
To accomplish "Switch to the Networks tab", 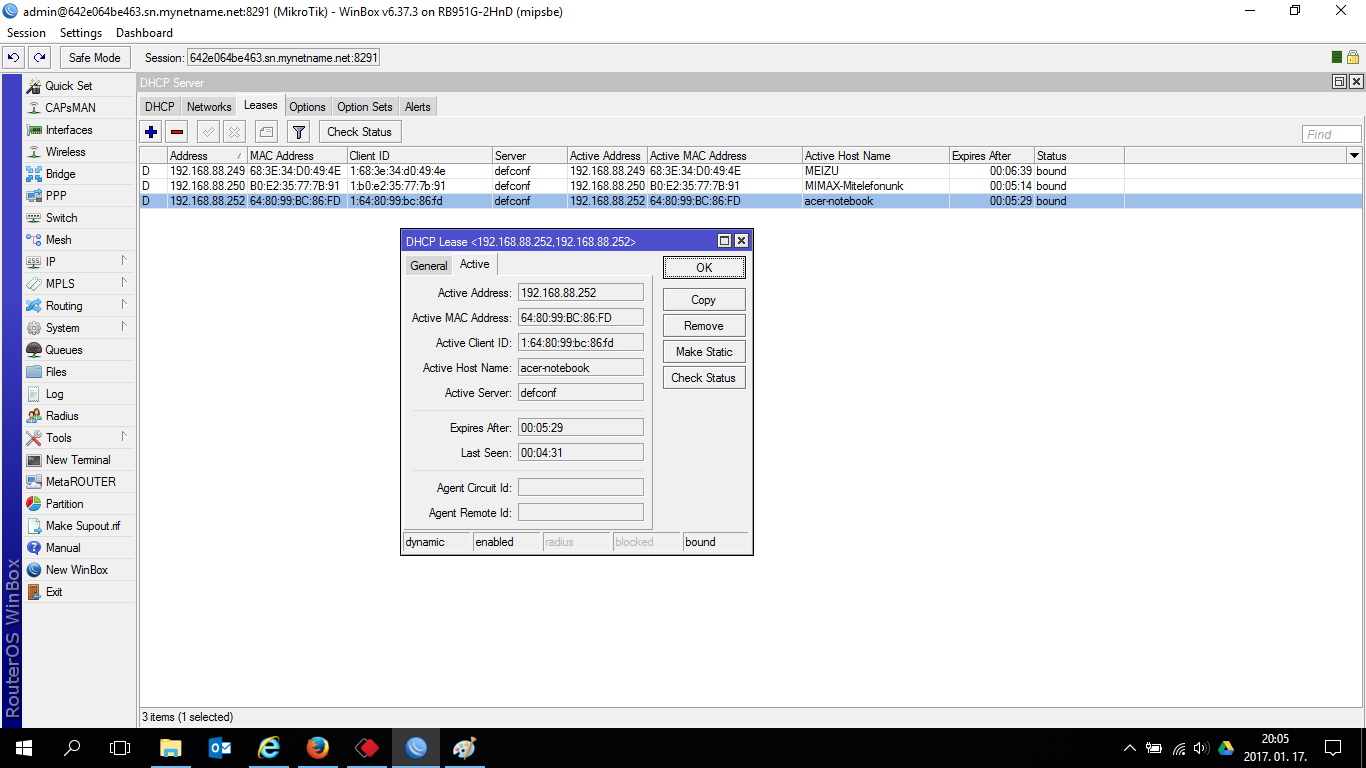I will coord(209,106).
